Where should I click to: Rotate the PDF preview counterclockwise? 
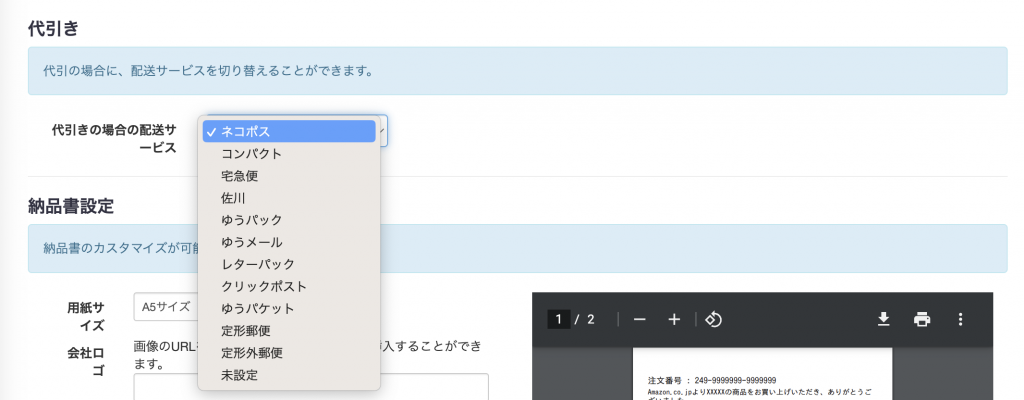714,320
